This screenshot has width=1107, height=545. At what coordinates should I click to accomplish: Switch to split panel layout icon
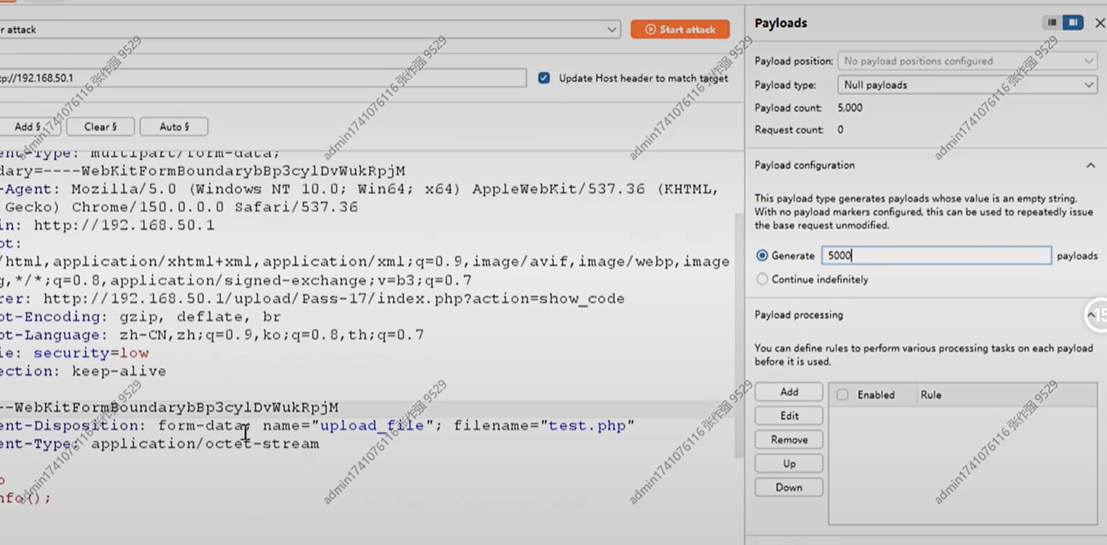[1073, 23]
